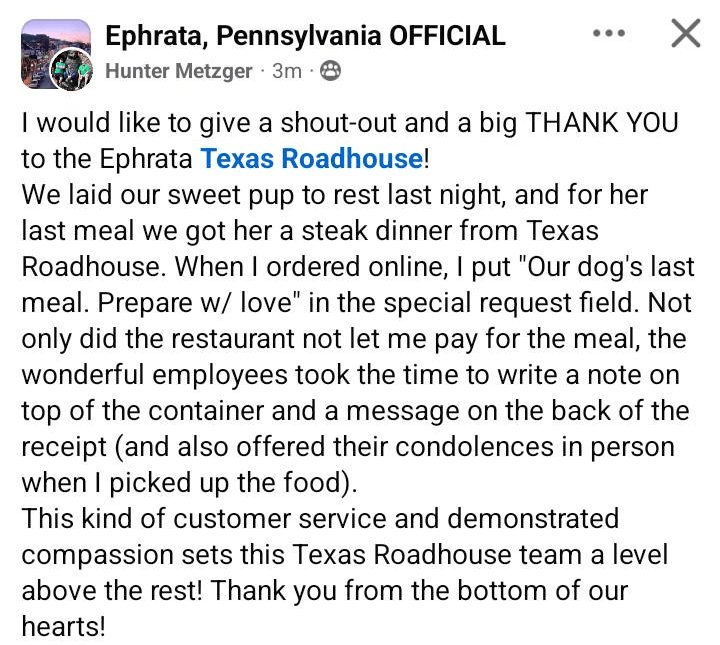Click the line starting 'This kind of customer service'
720x645 pixels.
320,519
